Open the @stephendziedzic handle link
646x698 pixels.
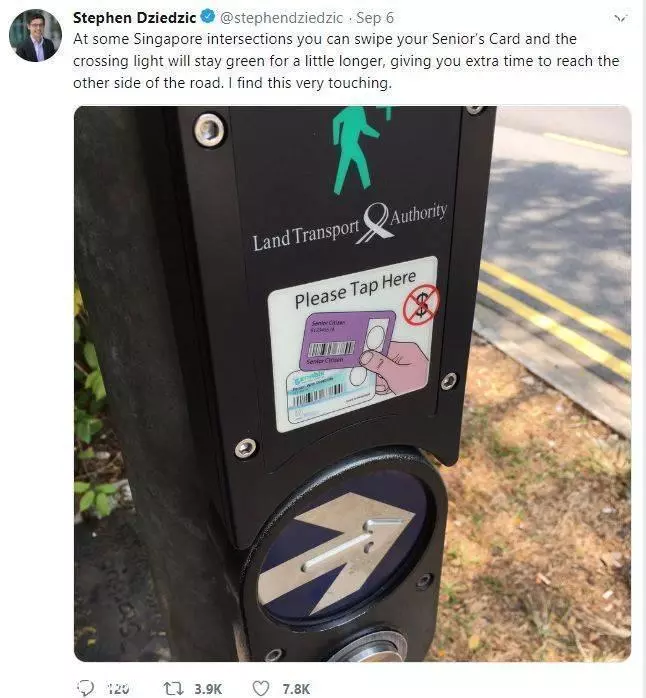pyautogui.click(x=281, y=18)
